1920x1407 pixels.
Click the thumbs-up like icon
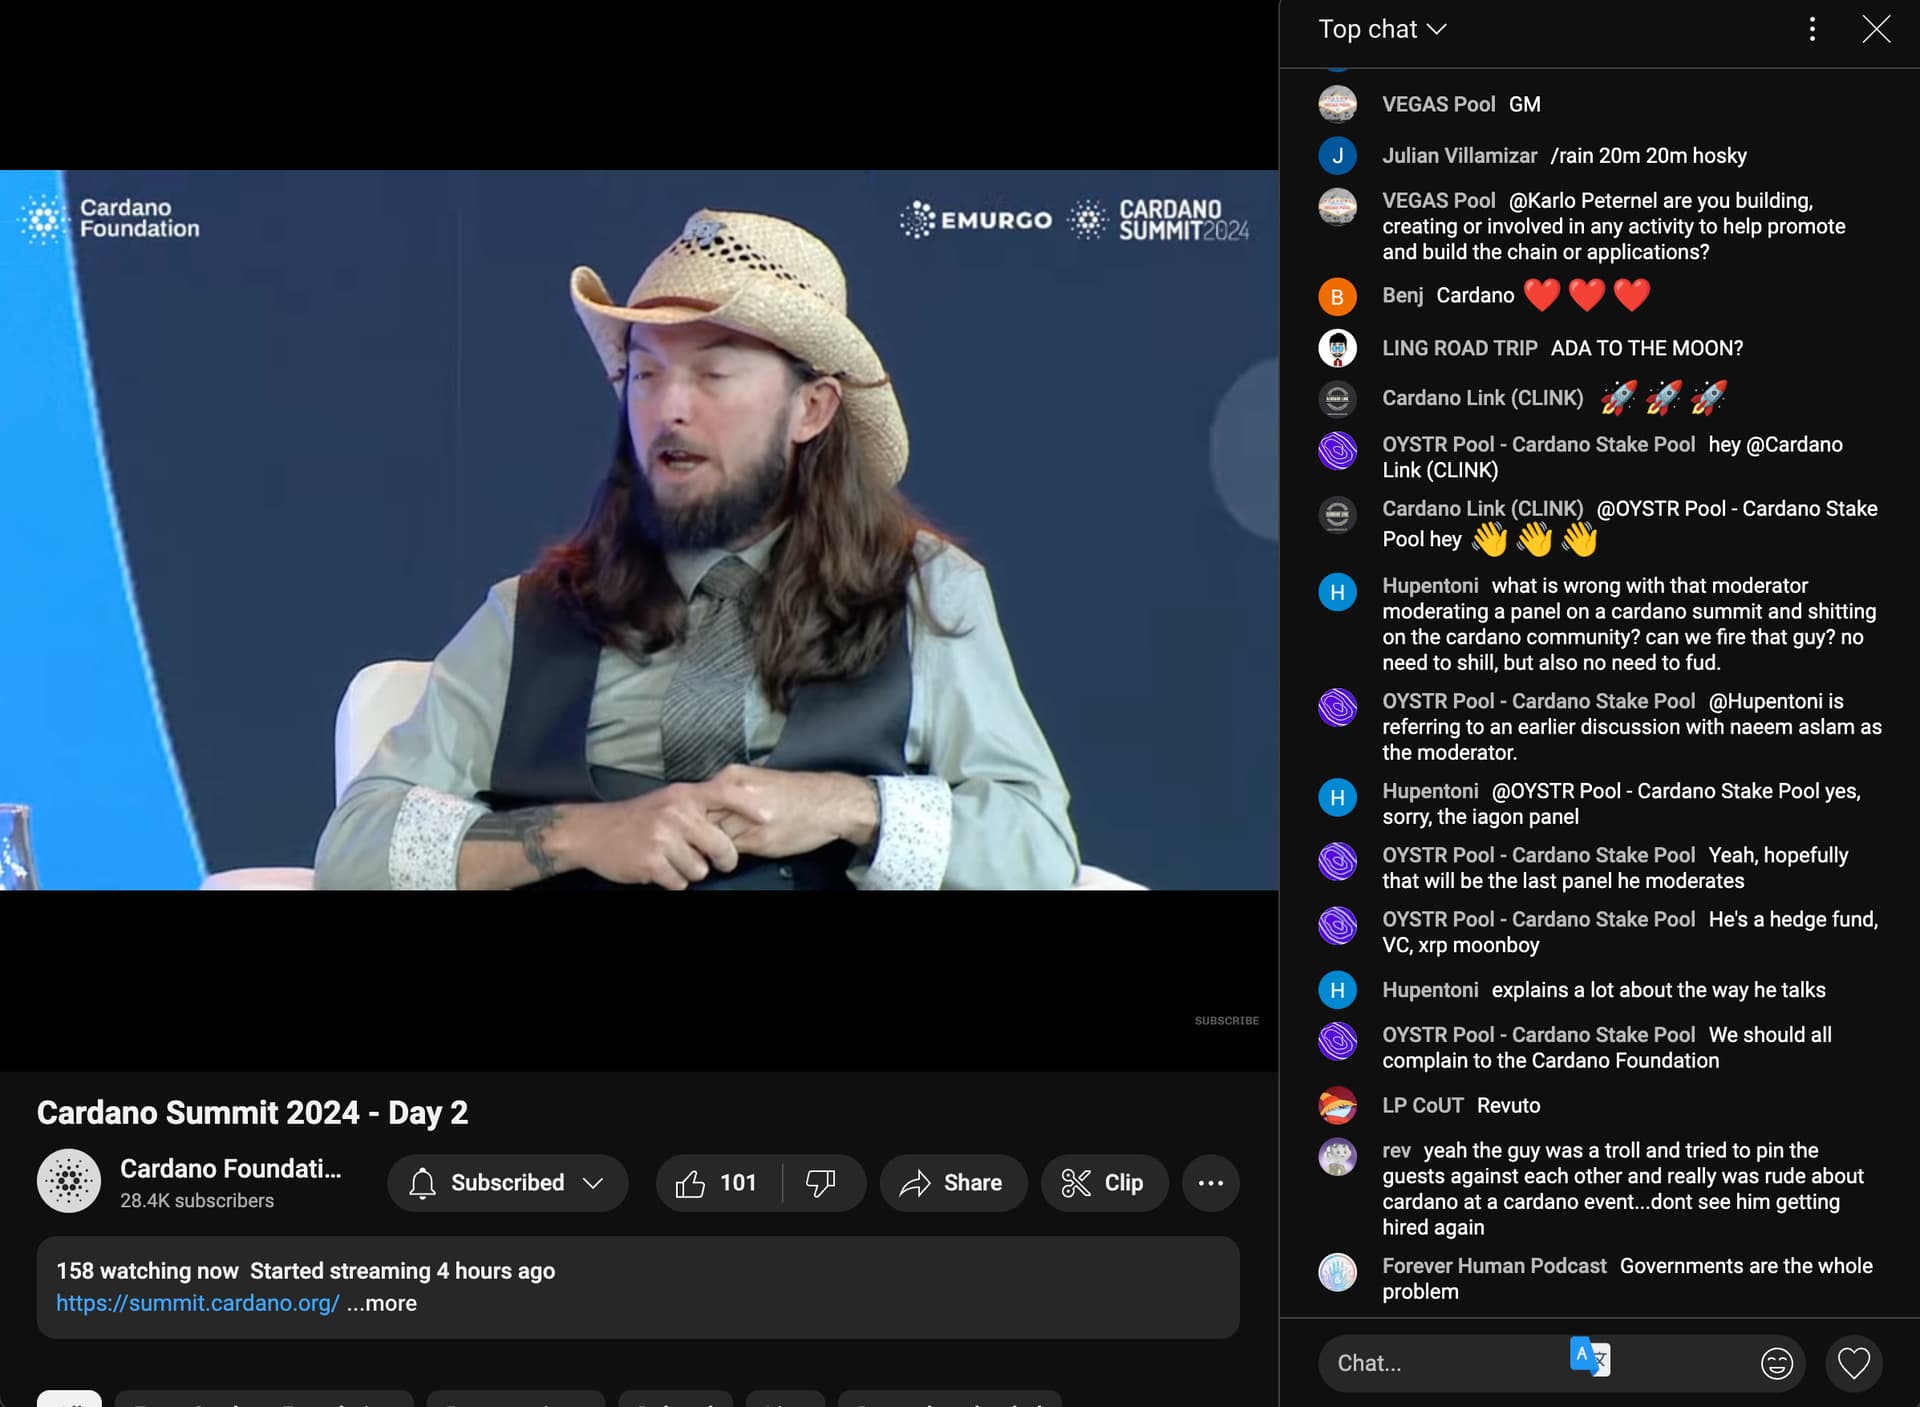click(691, 1183)
